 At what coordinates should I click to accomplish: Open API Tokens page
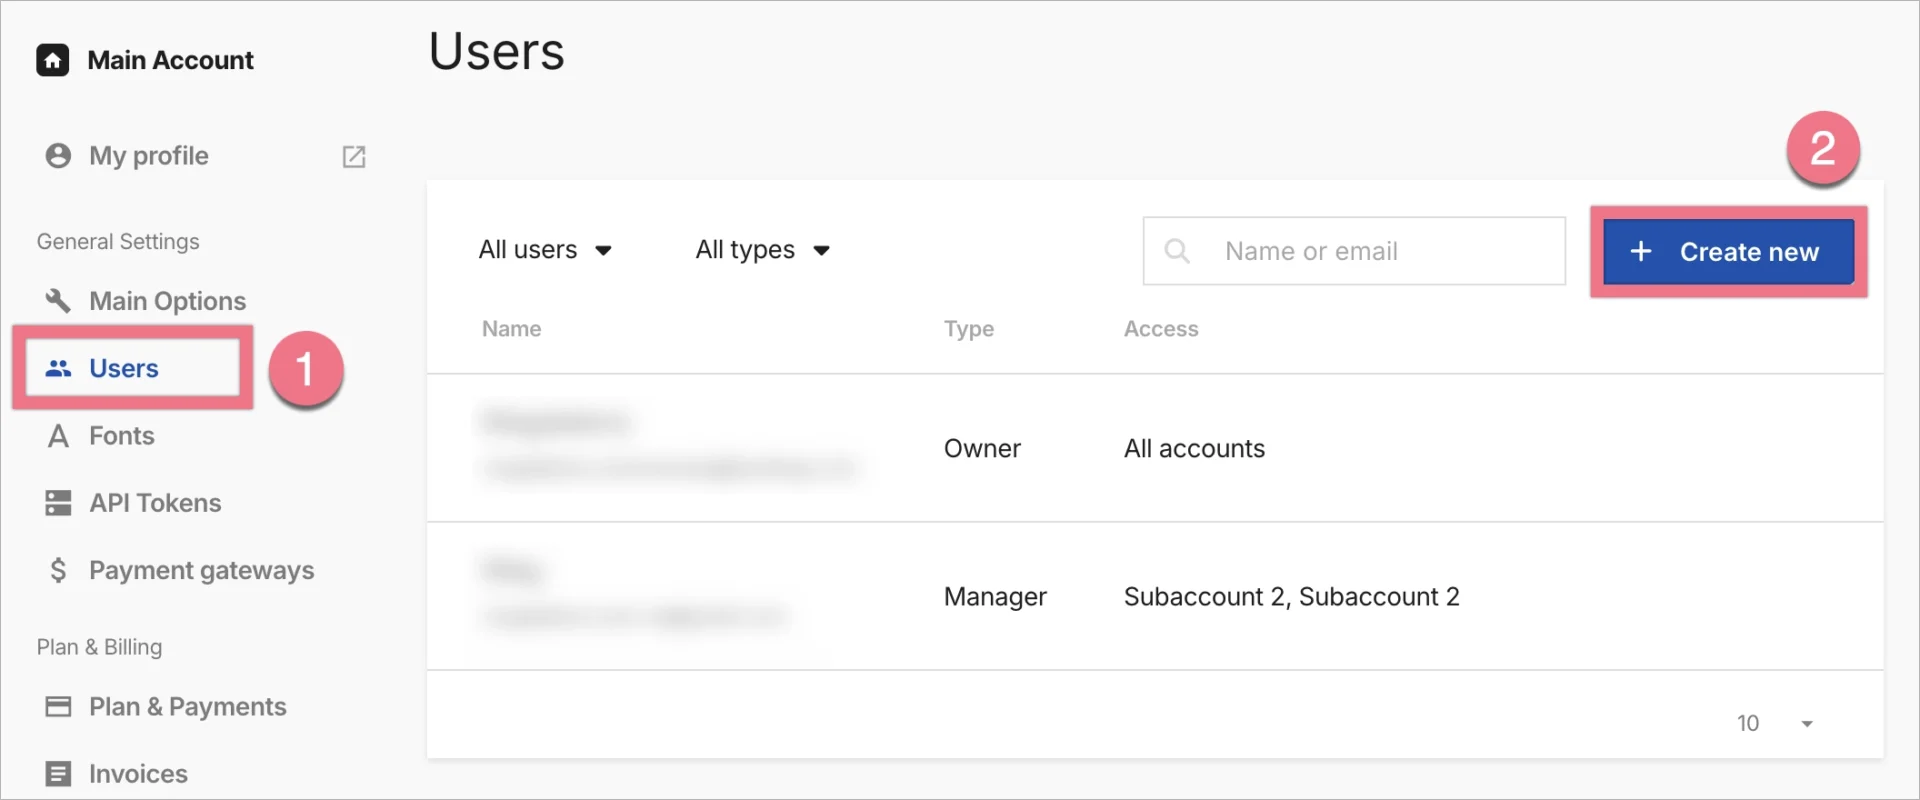(x=155, y=503)
